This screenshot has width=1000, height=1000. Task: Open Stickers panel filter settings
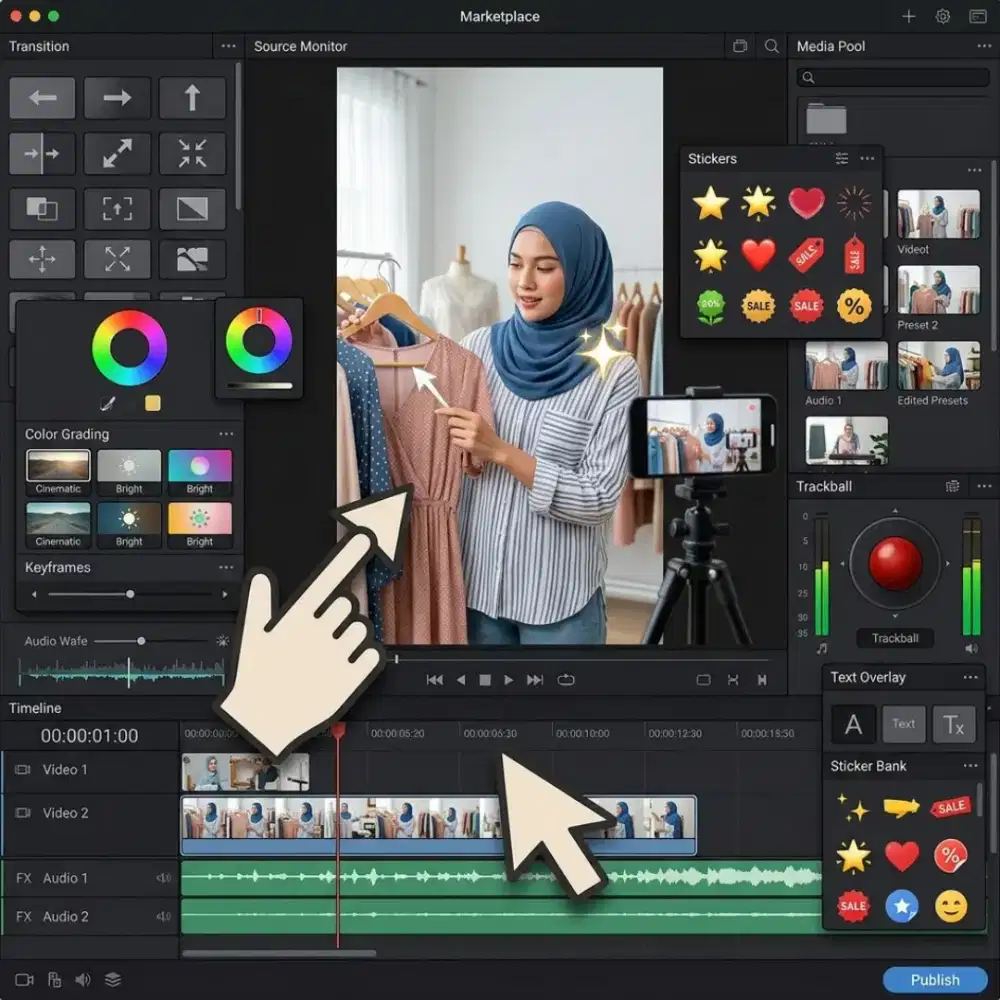(x=842, y=158)
